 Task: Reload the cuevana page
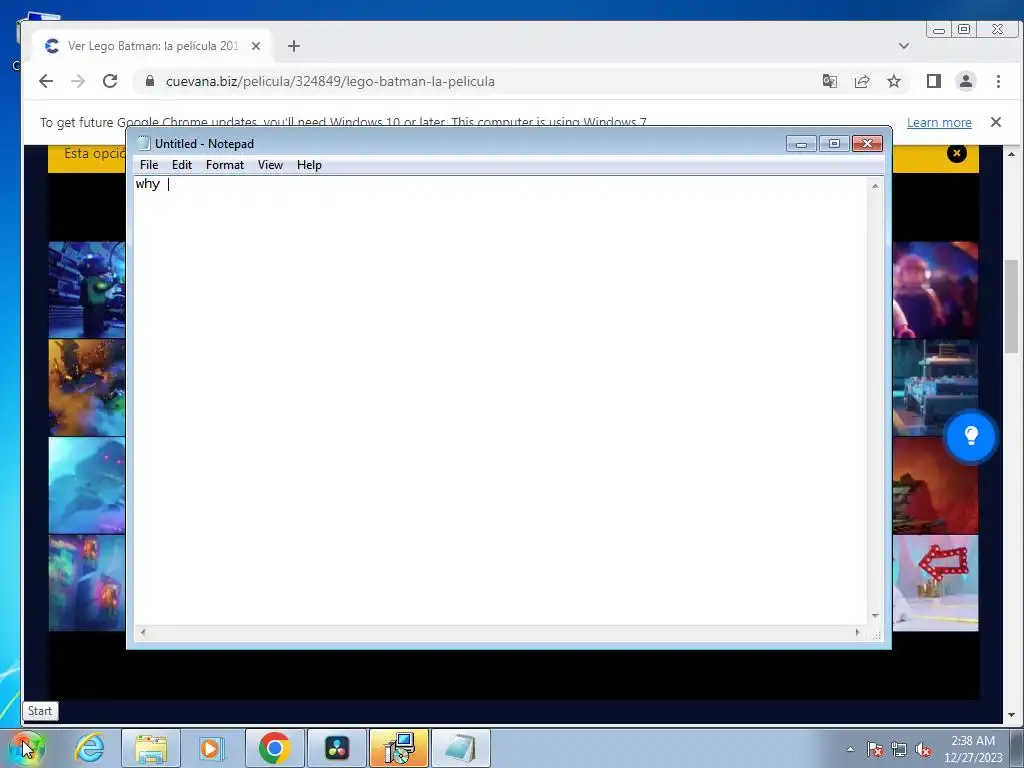tap(110, 81)
